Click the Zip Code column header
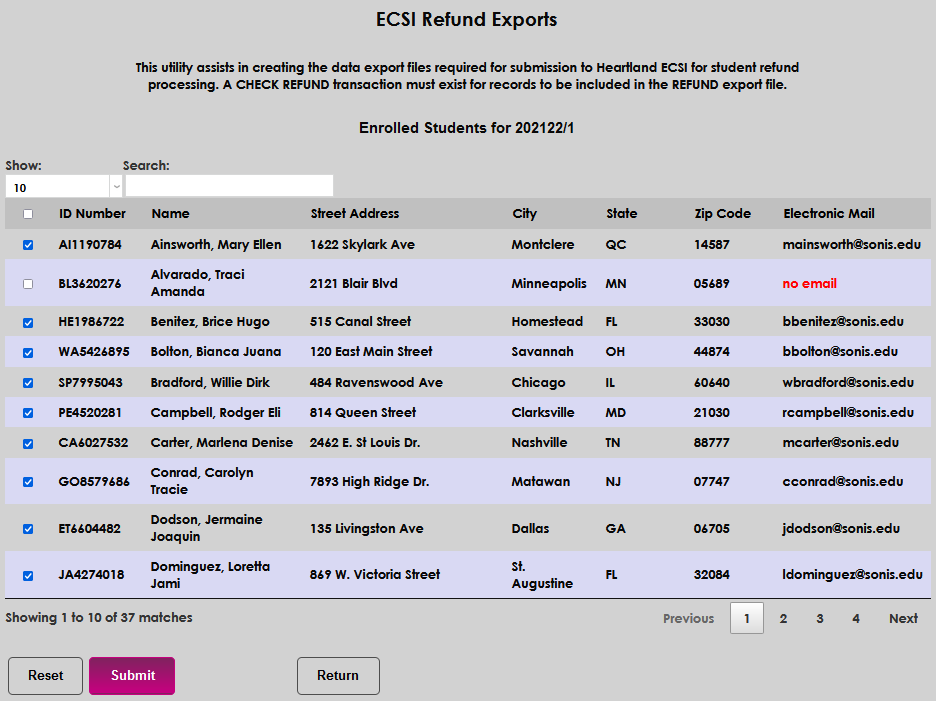The height and width of the screenshot is (701, 936). (x=723, y=213)
